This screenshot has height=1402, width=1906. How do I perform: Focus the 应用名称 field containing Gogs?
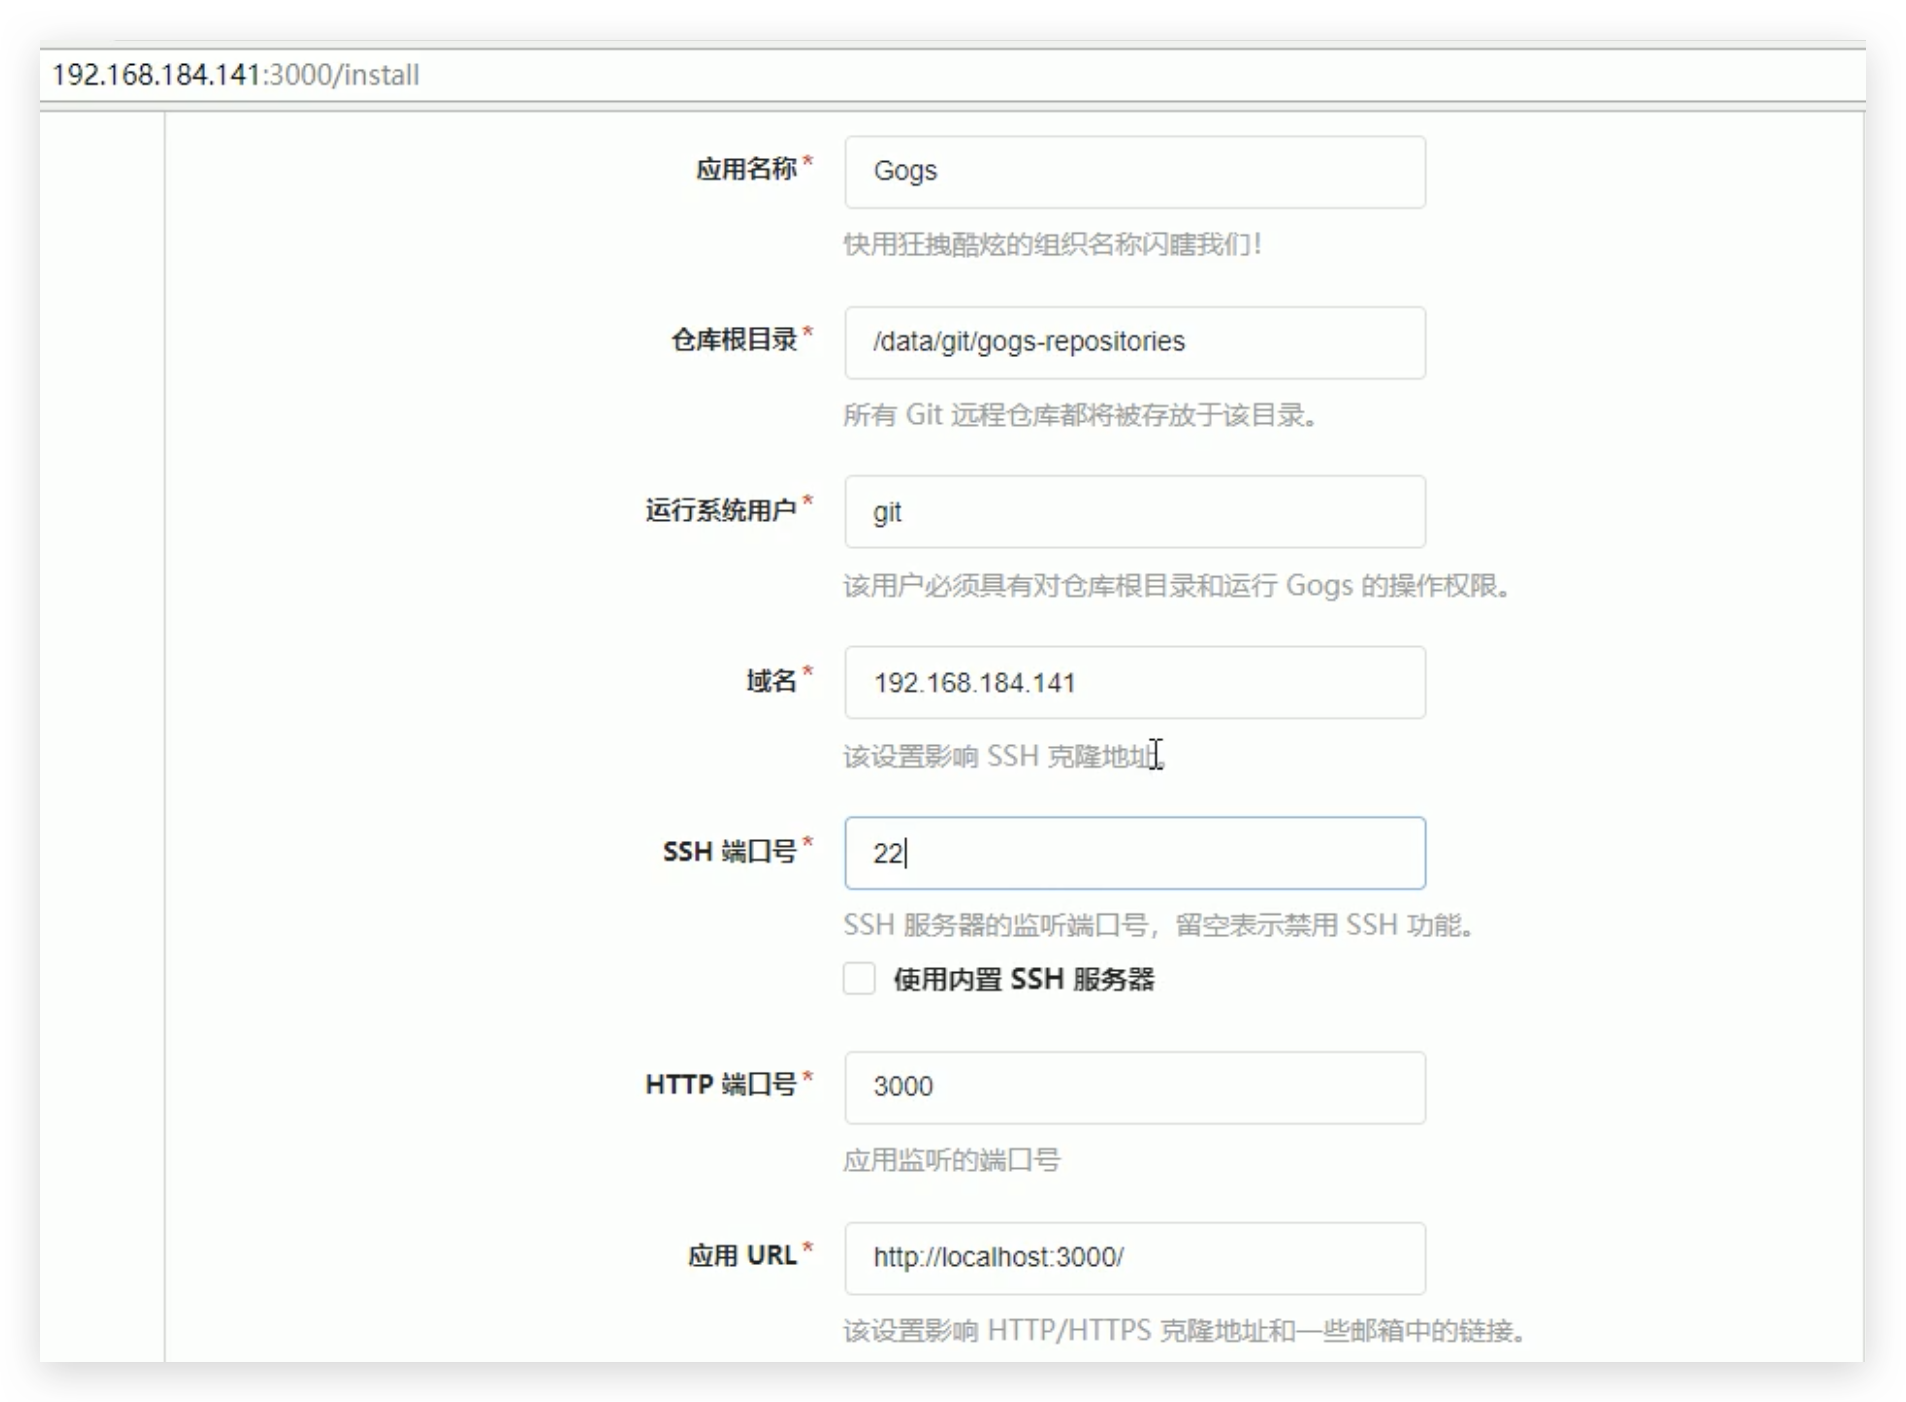pyautogui.click(x=1135, y=172)
